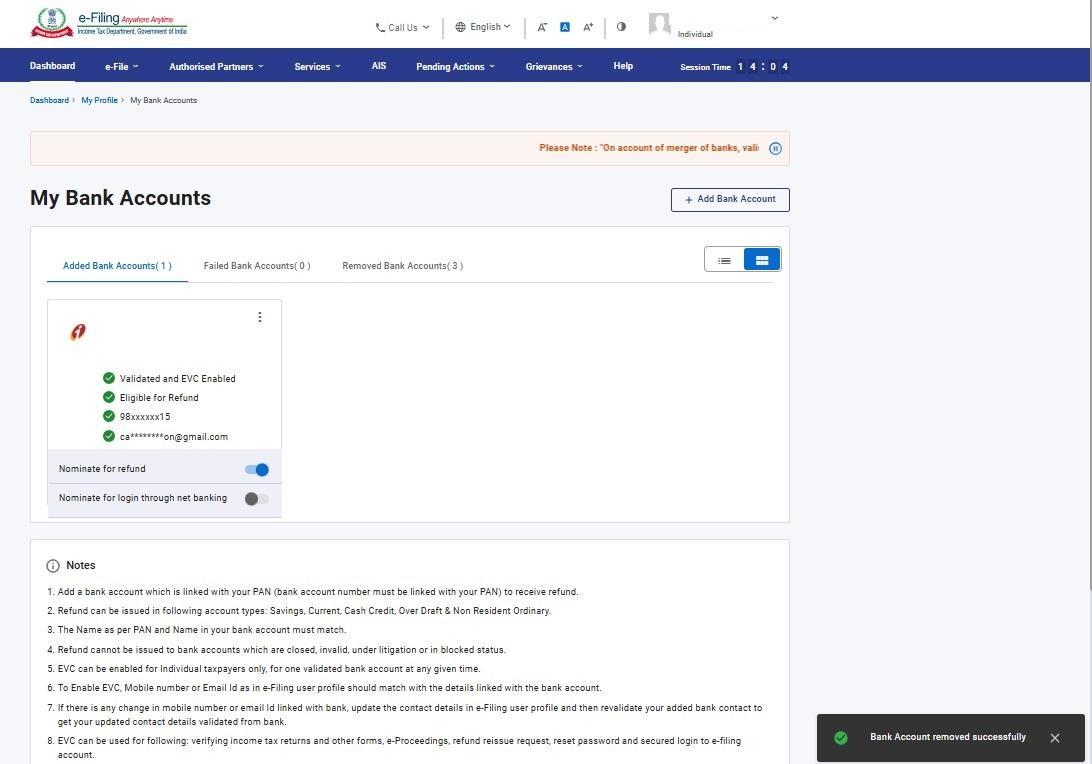Disable the Nominate for refund toggle

257,470
